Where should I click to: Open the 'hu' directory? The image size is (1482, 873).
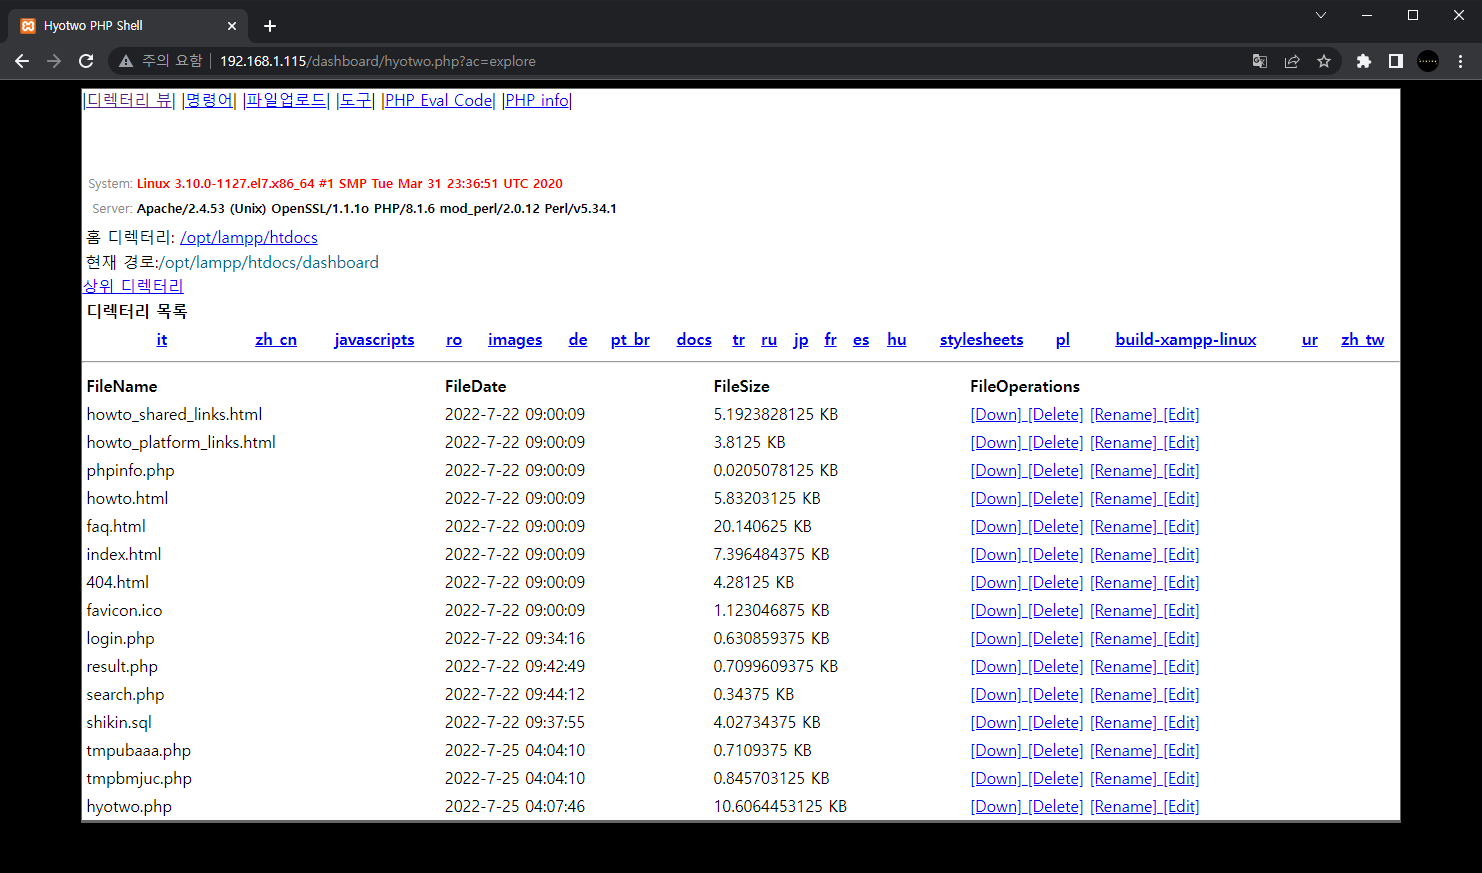coord(897,340)
